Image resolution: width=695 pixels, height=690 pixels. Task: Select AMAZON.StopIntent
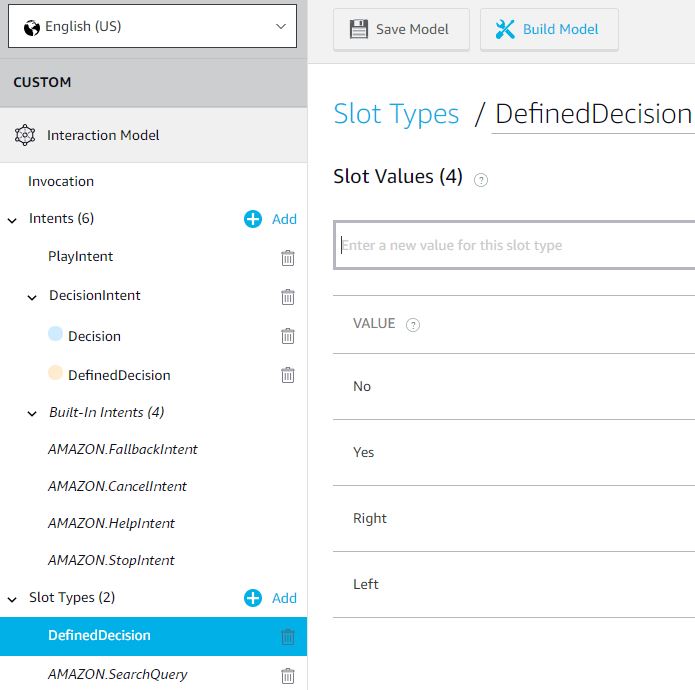(x=111, y=560)
